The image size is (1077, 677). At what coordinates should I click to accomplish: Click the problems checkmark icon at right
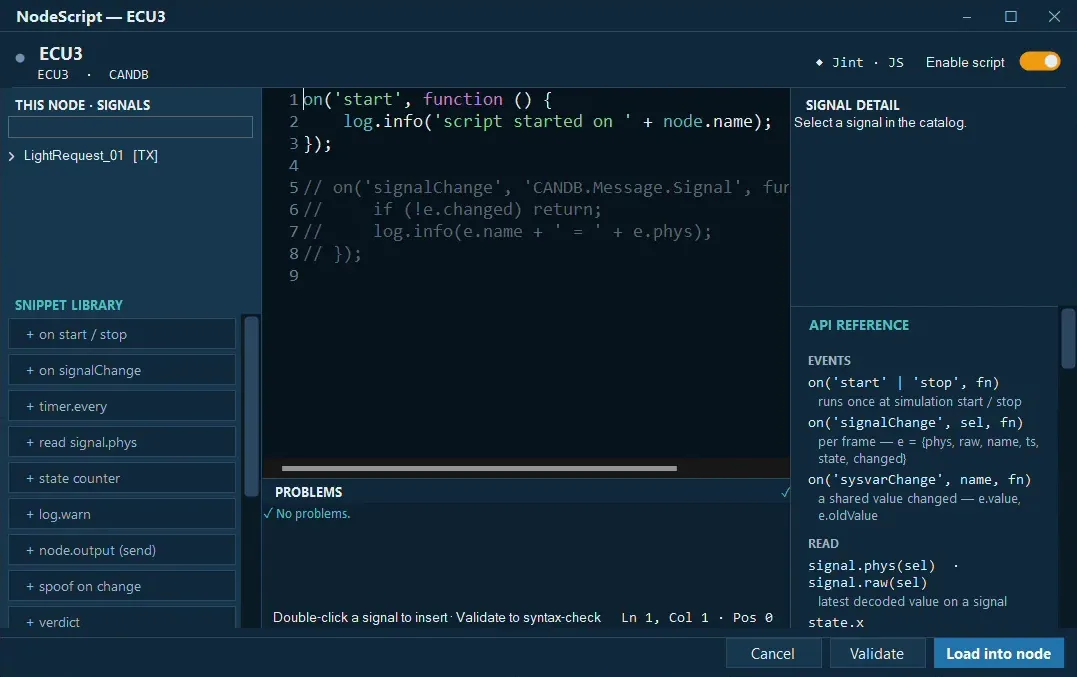[x=785, y=492]
